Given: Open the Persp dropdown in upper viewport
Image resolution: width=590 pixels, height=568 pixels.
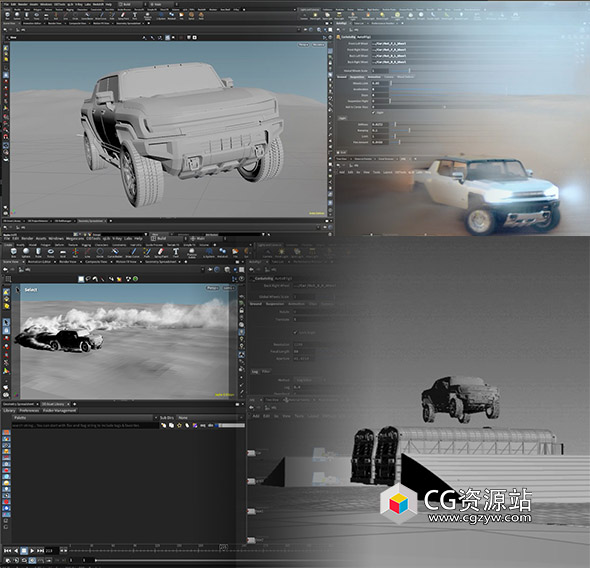Looking at the screenshot, I should (303, 45).
